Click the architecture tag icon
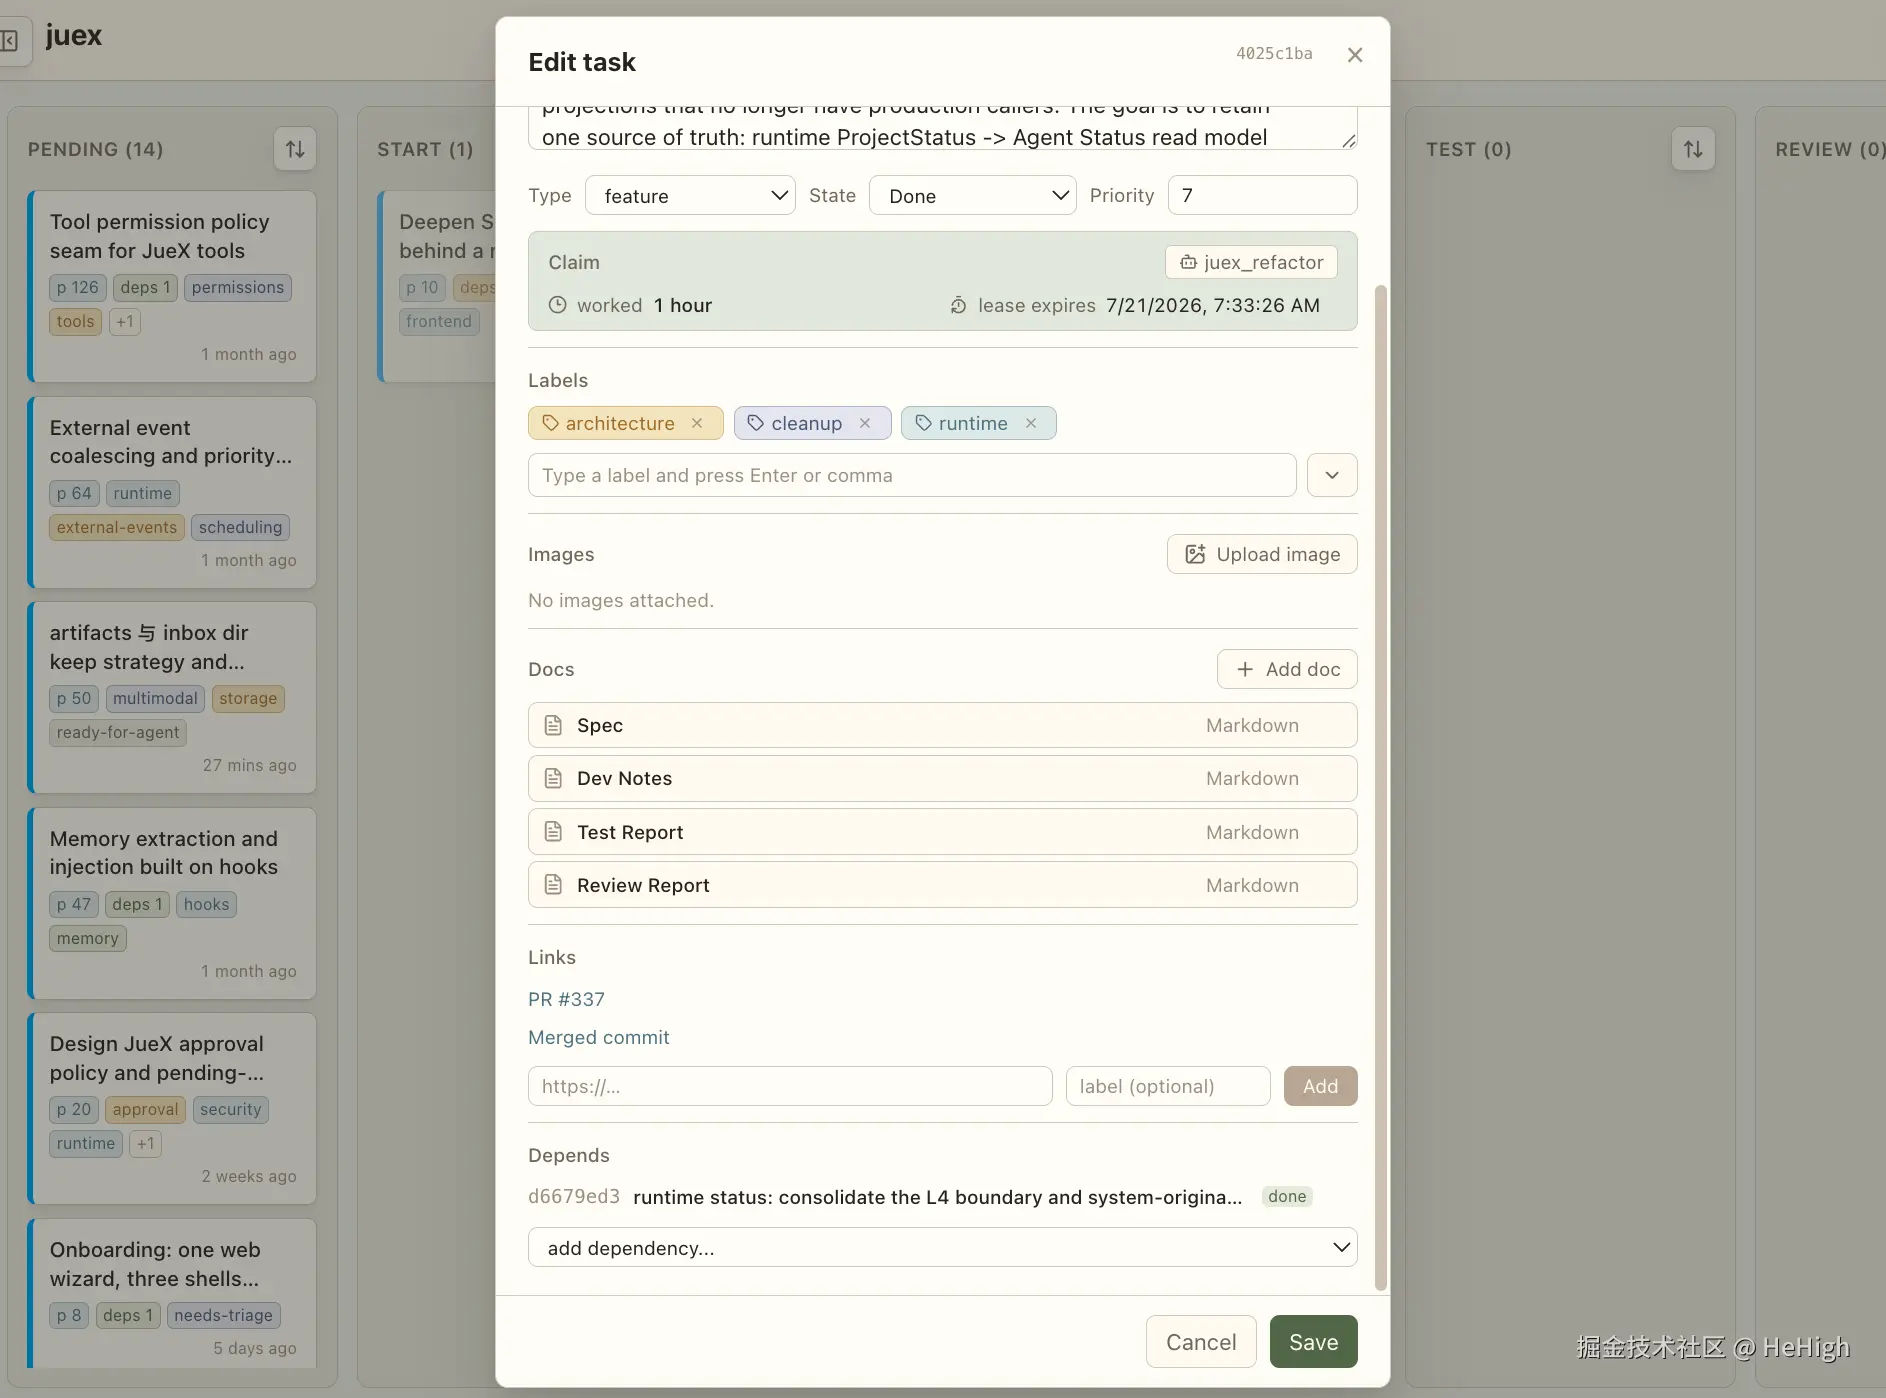Viewport: 1886px width, 1398px height. 551,423
